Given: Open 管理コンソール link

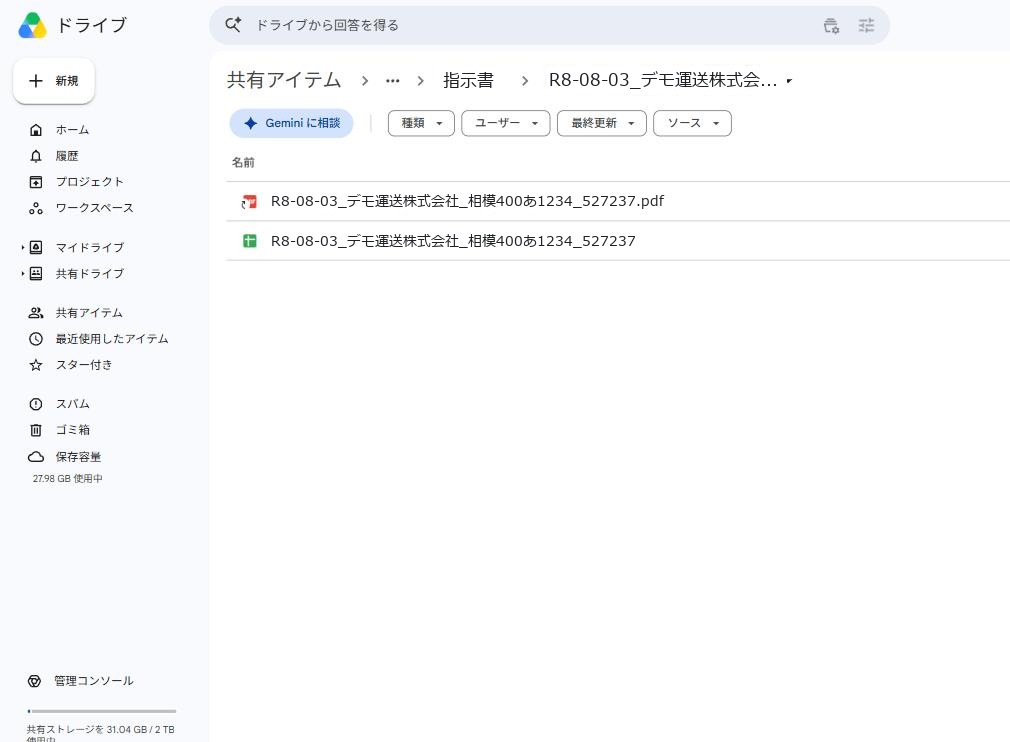Looking at the screenshot, I should (94, 681).
